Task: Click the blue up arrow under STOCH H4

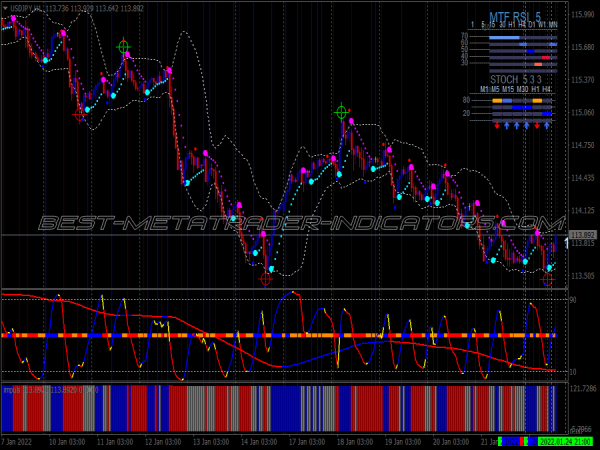Action: coord(547,125)
